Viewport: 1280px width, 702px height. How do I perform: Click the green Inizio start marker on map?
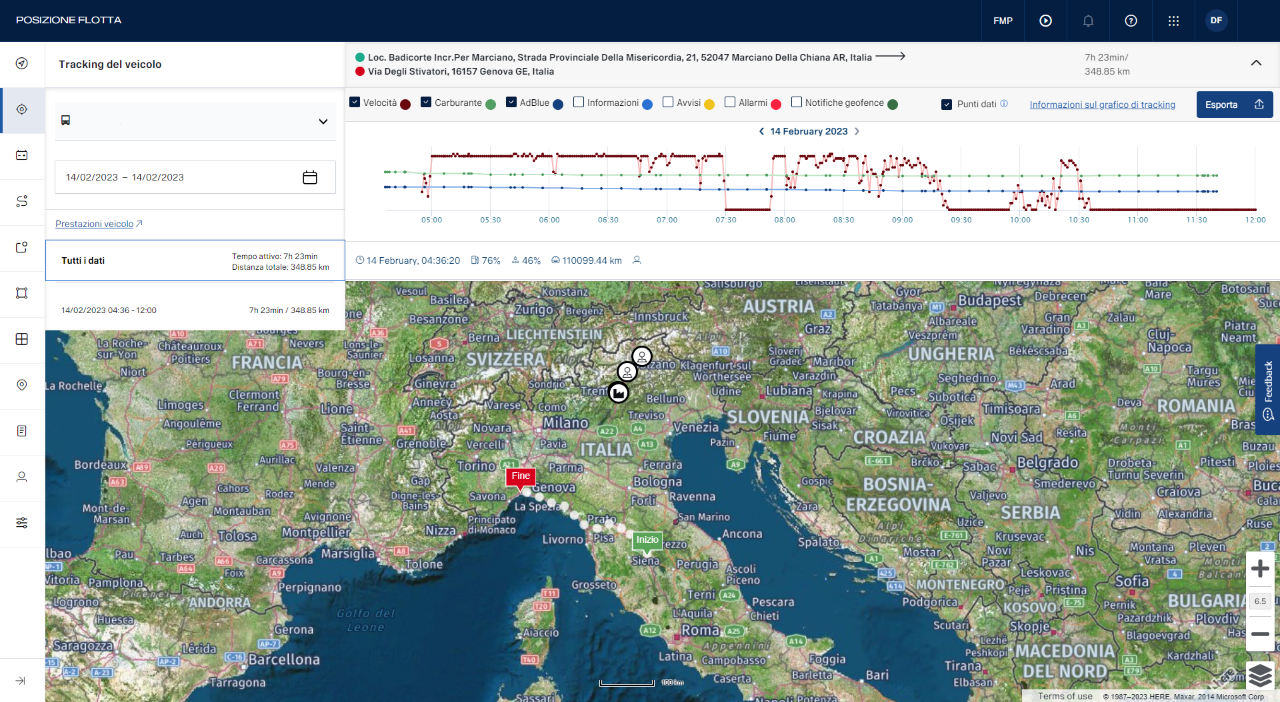tap(647, 541)
